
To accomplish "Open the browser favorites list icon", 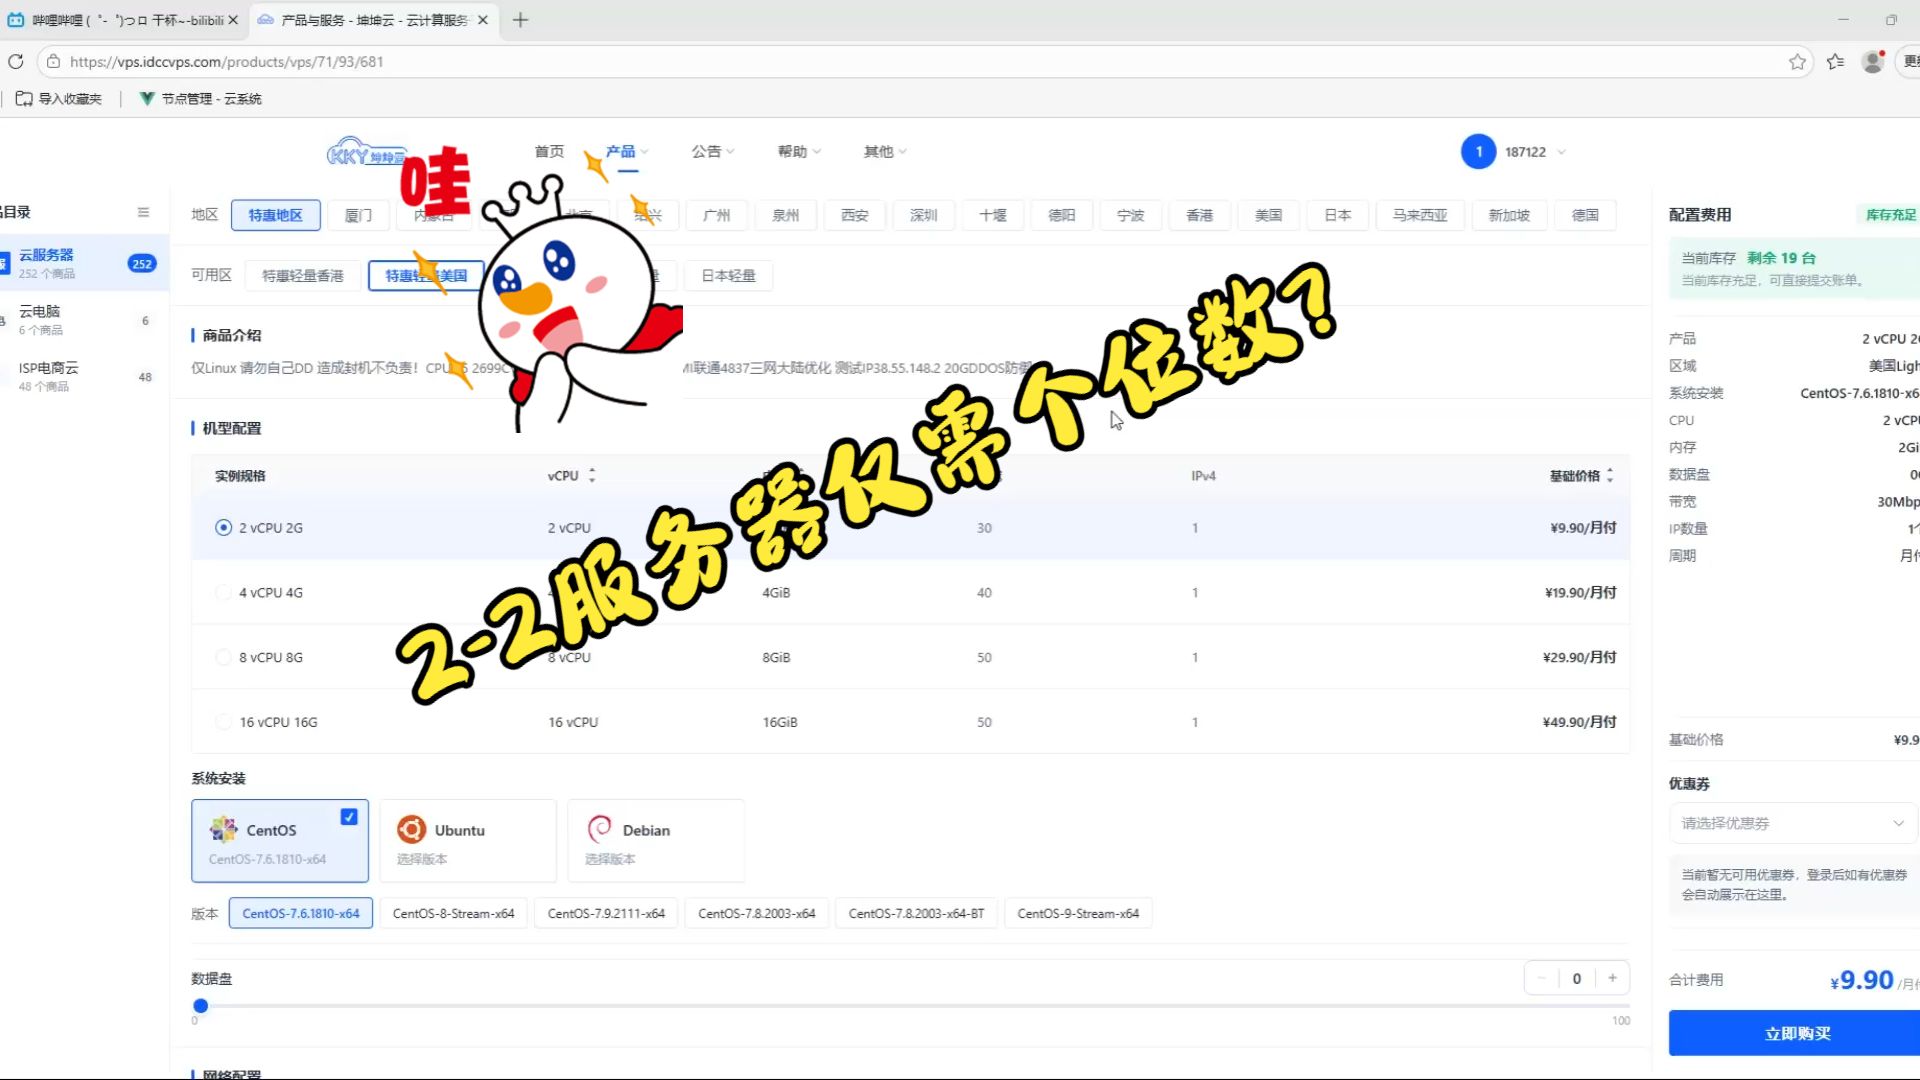I will pyautogui.click(x=1835, y=62).
